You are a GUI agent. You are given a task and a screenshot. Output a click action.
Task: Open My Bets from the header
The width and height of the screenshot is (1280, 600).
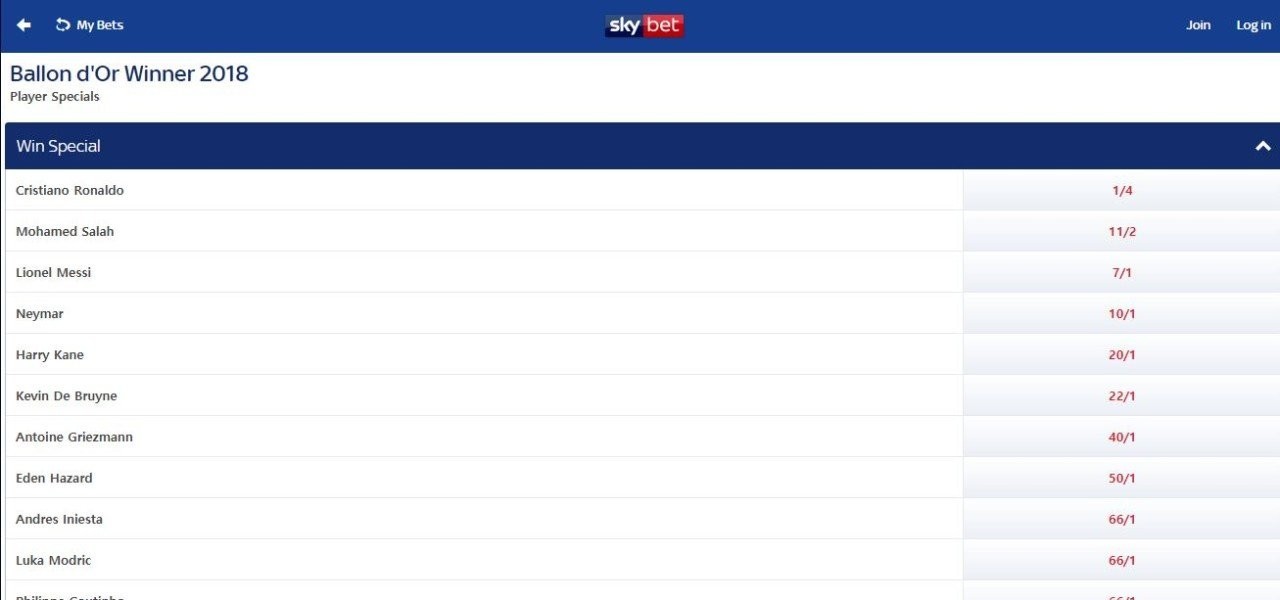pos(90,25)
